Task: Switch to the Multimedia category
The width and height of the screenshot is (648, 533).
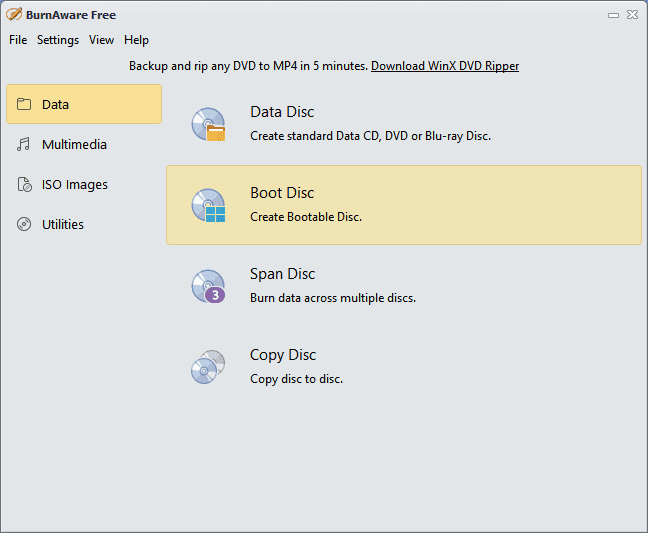Action: coord(74,144)
